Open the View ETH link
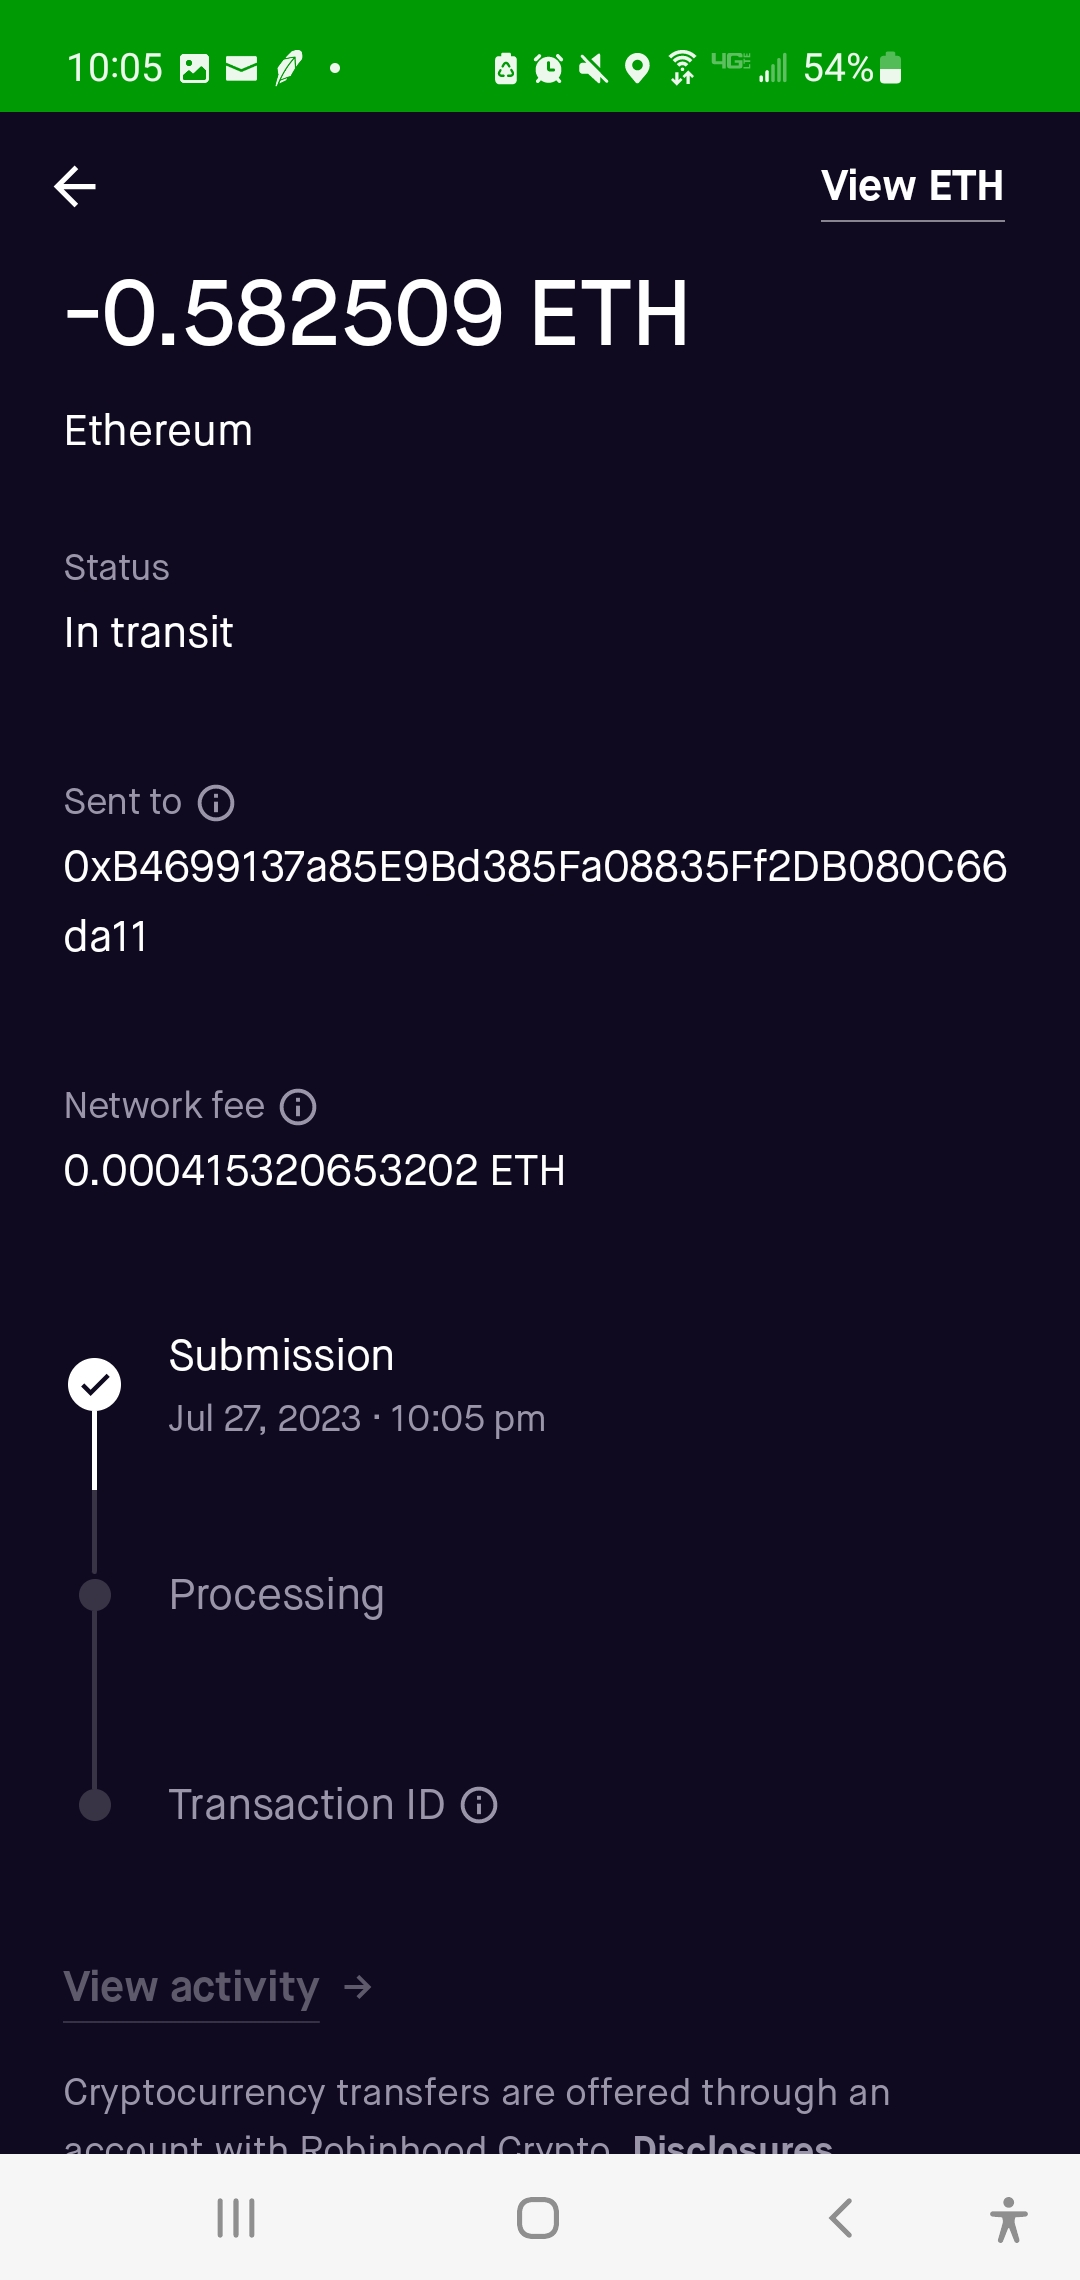This screenshot has width=1080, height=2280. click(912, 187)
